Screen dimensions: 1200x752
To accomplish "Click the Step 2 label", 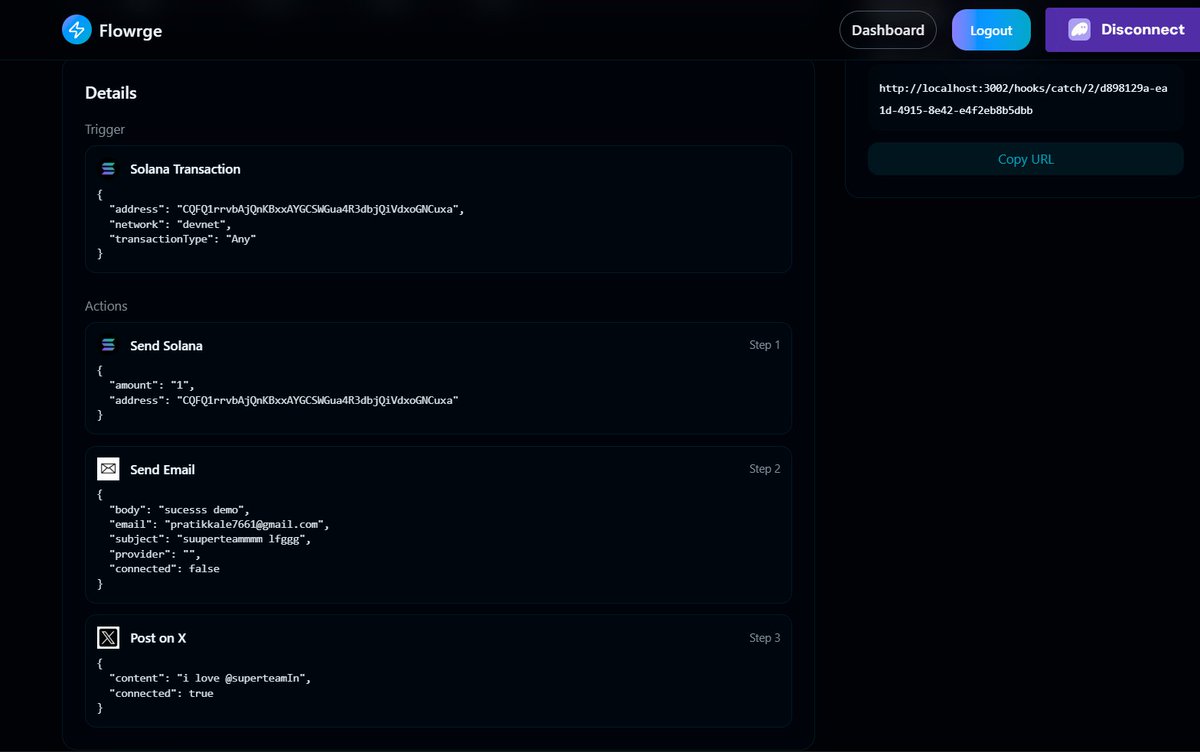I will coord(765,469).
